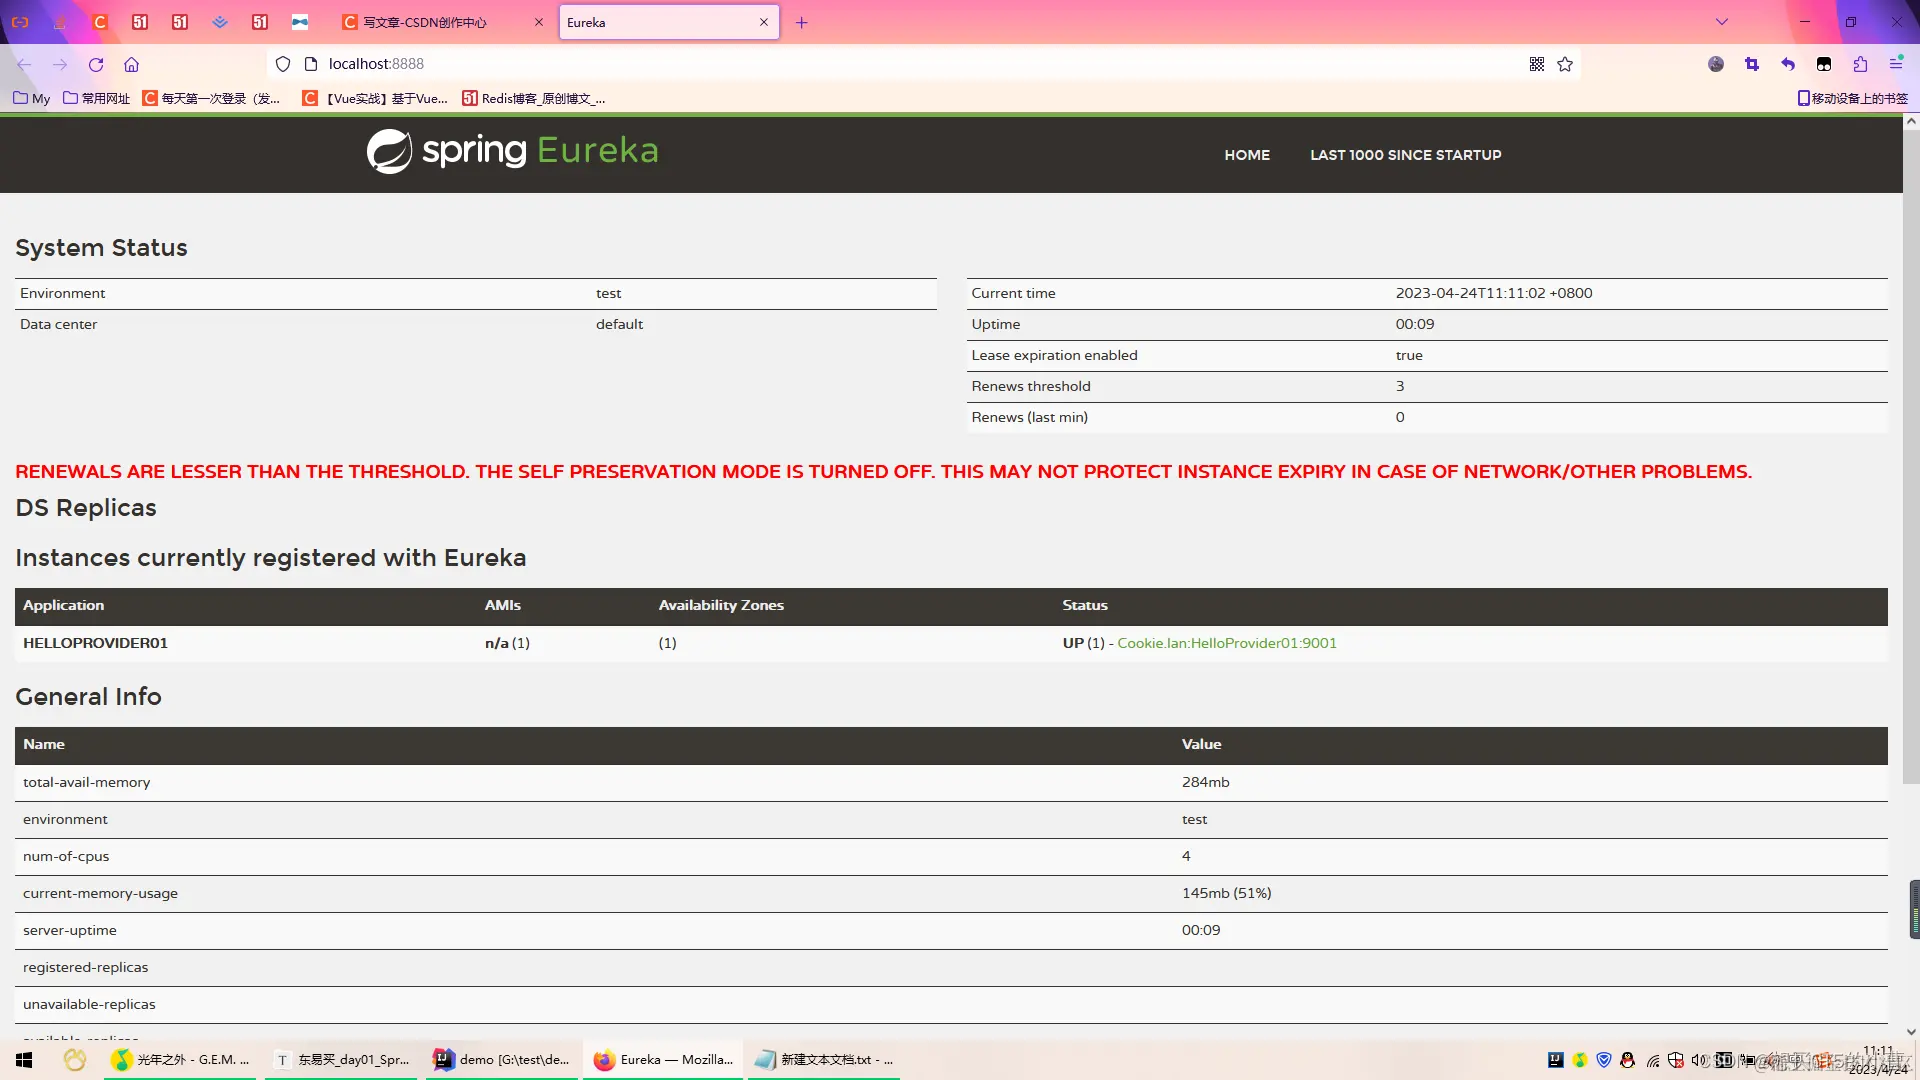
Task: Open the QR code icon in address bar
Action: (x=1537, y=64)
